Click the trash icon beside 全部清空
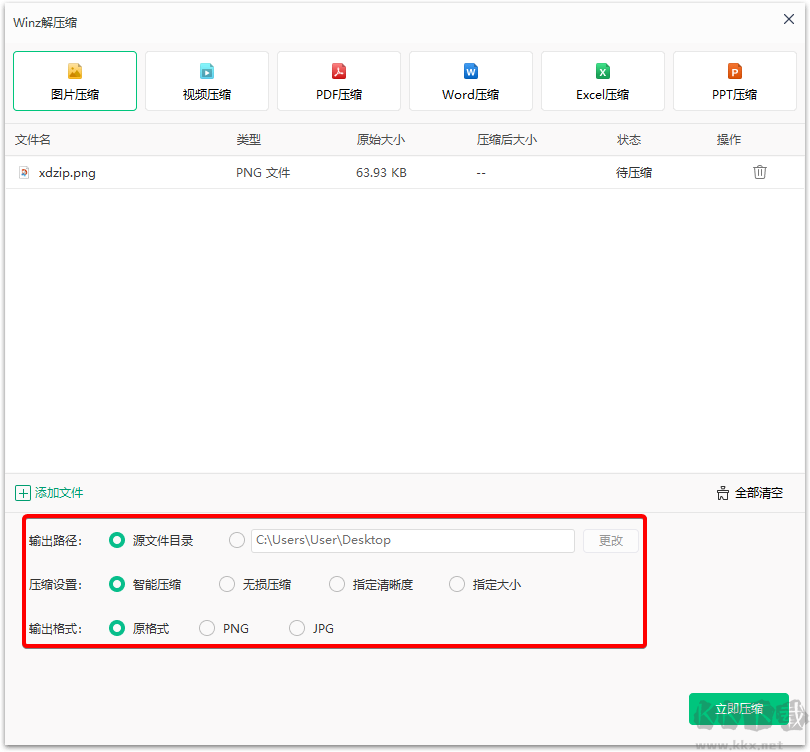This screenshot has width=810, height=752. (x=722, y=493)
